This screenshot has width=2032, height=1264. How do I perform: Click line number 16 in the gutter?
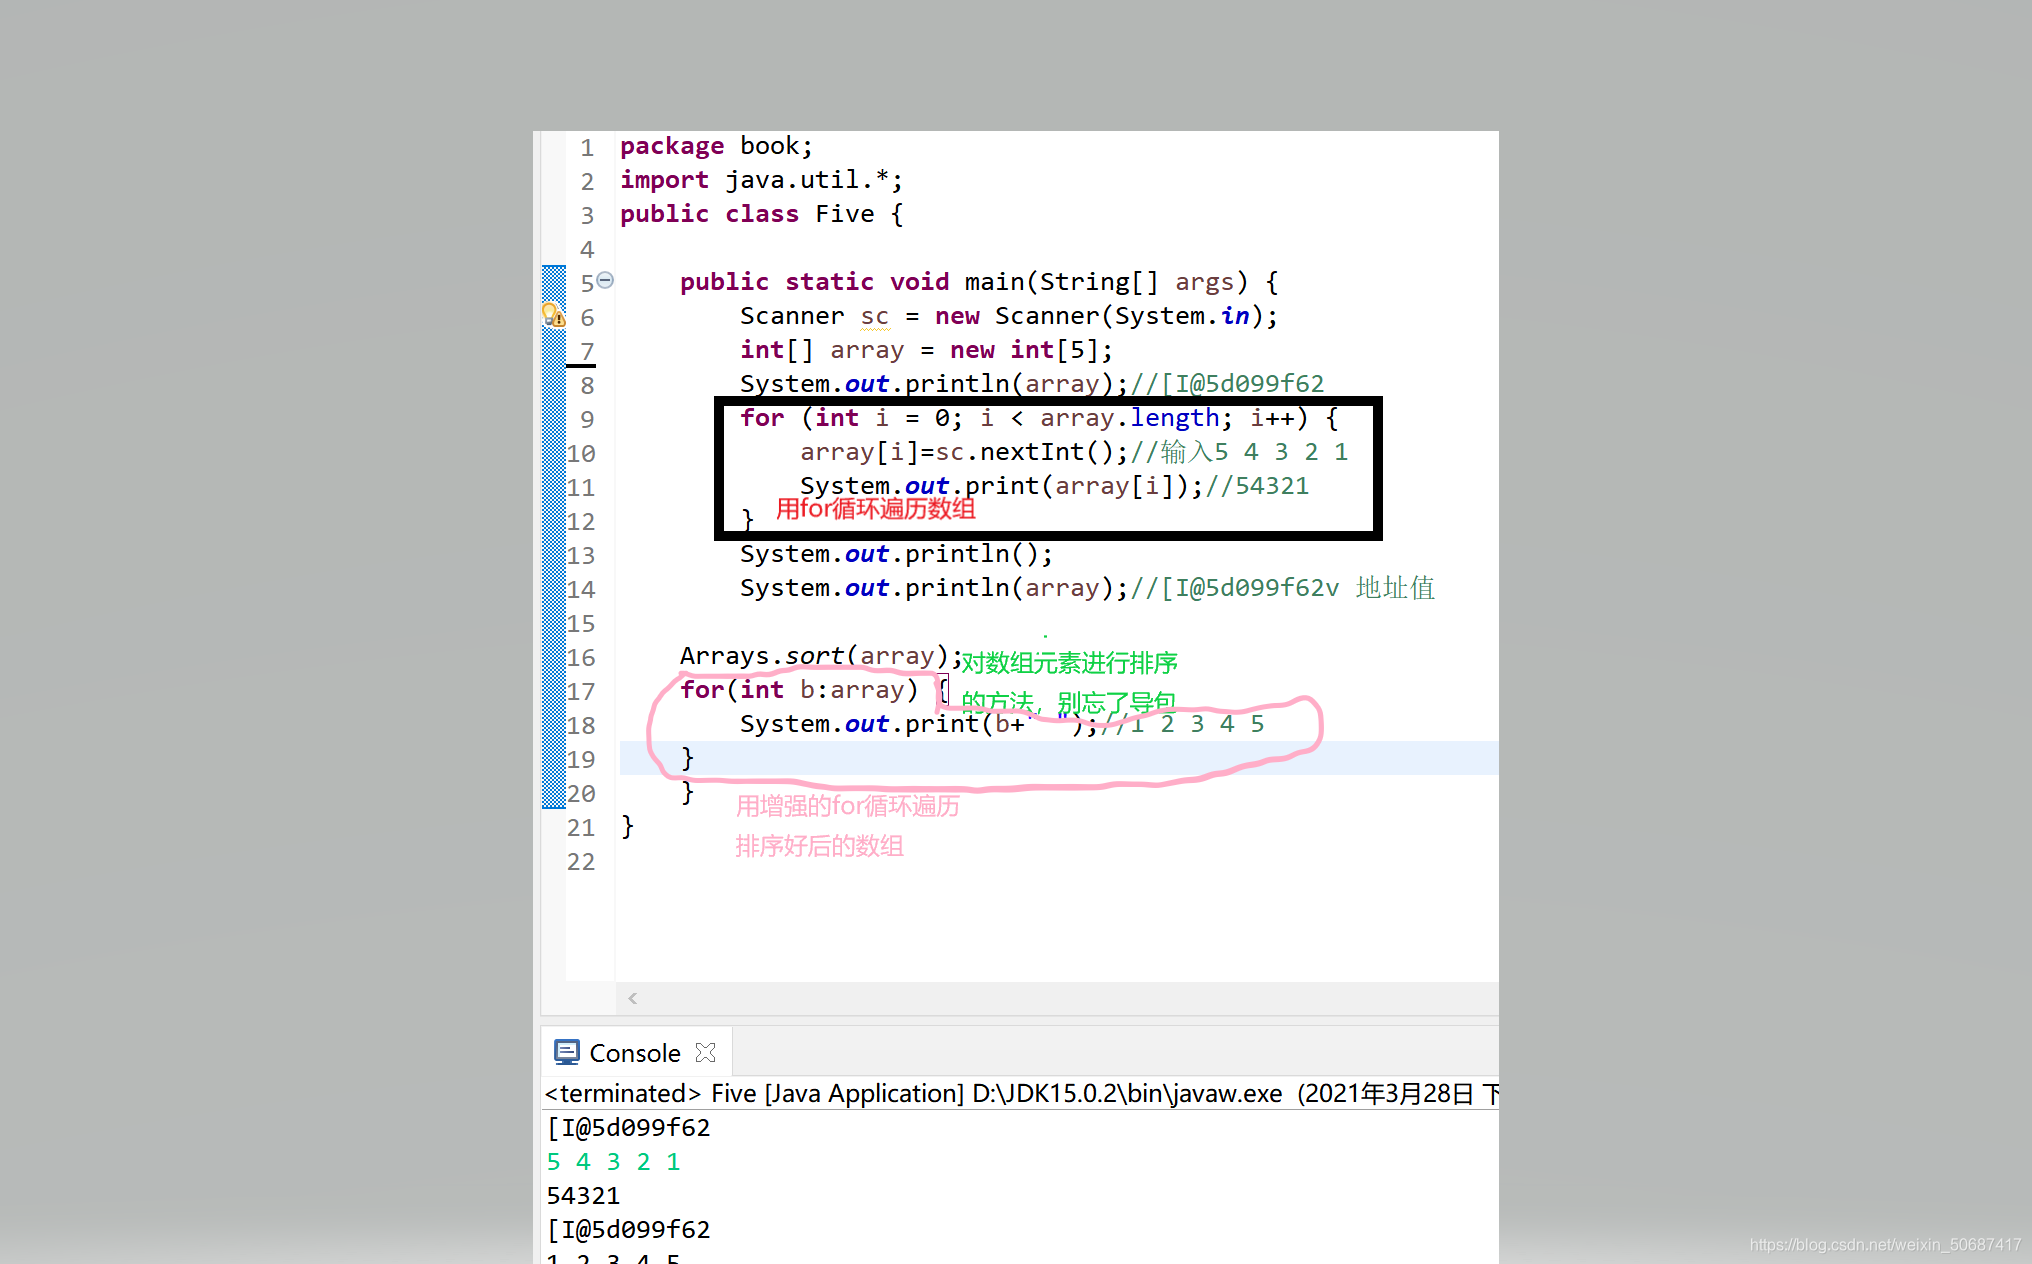[581, 657]
